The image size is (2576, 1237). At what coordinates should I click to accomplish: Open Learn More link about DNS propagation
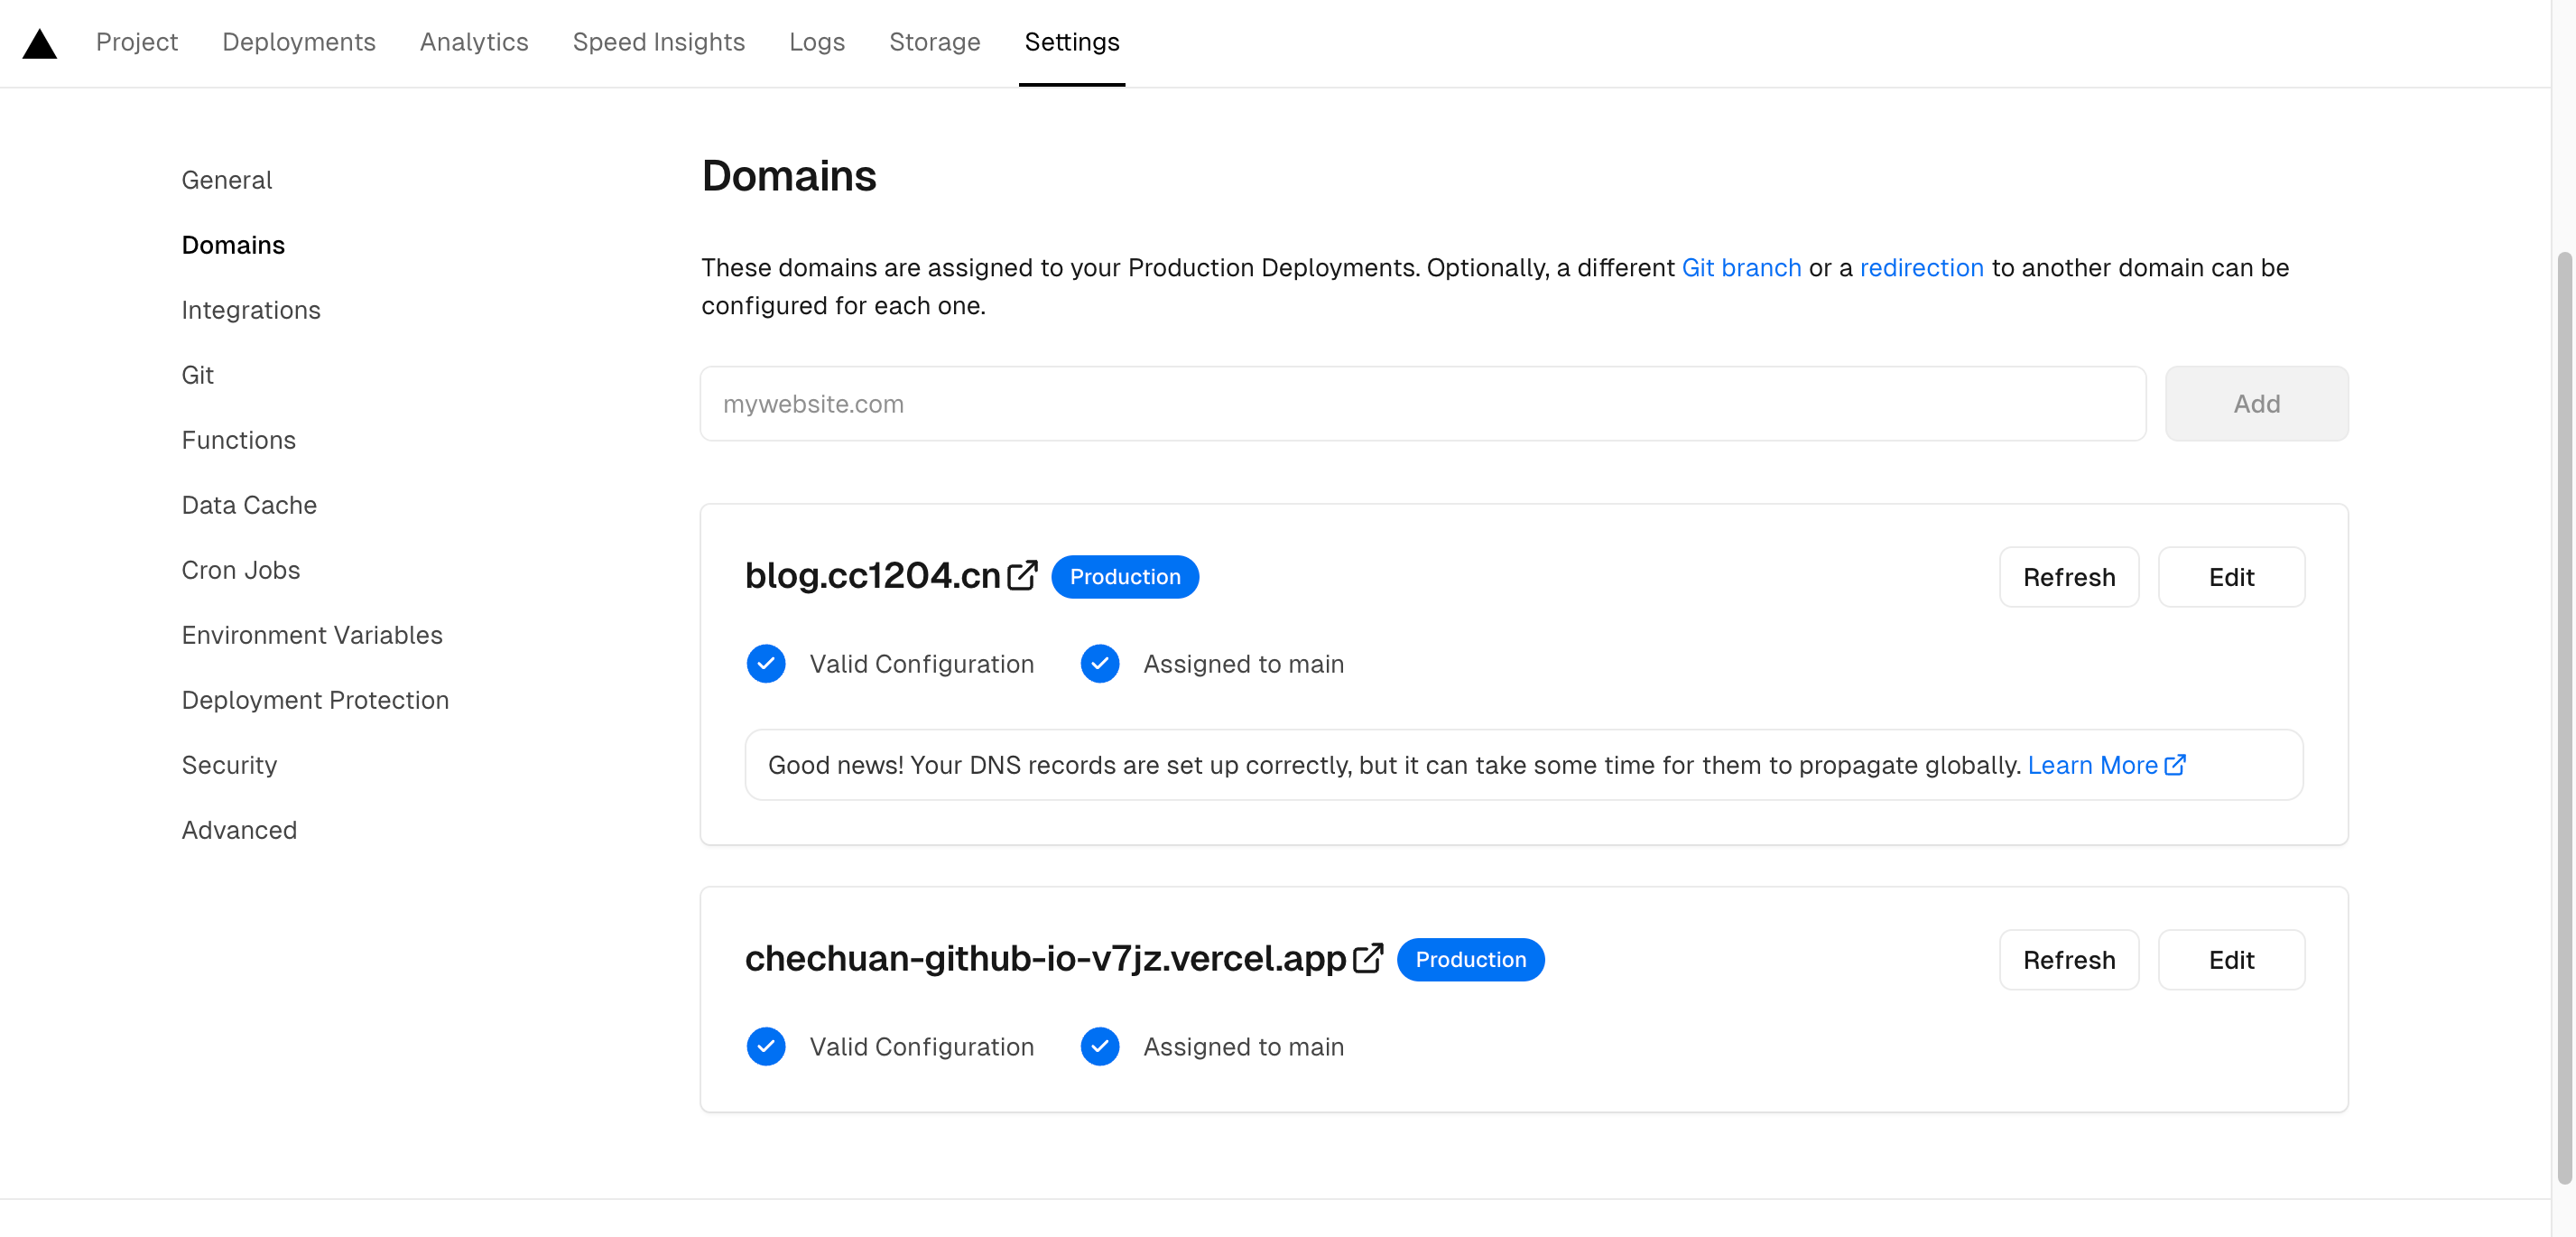click(2106, 765)
